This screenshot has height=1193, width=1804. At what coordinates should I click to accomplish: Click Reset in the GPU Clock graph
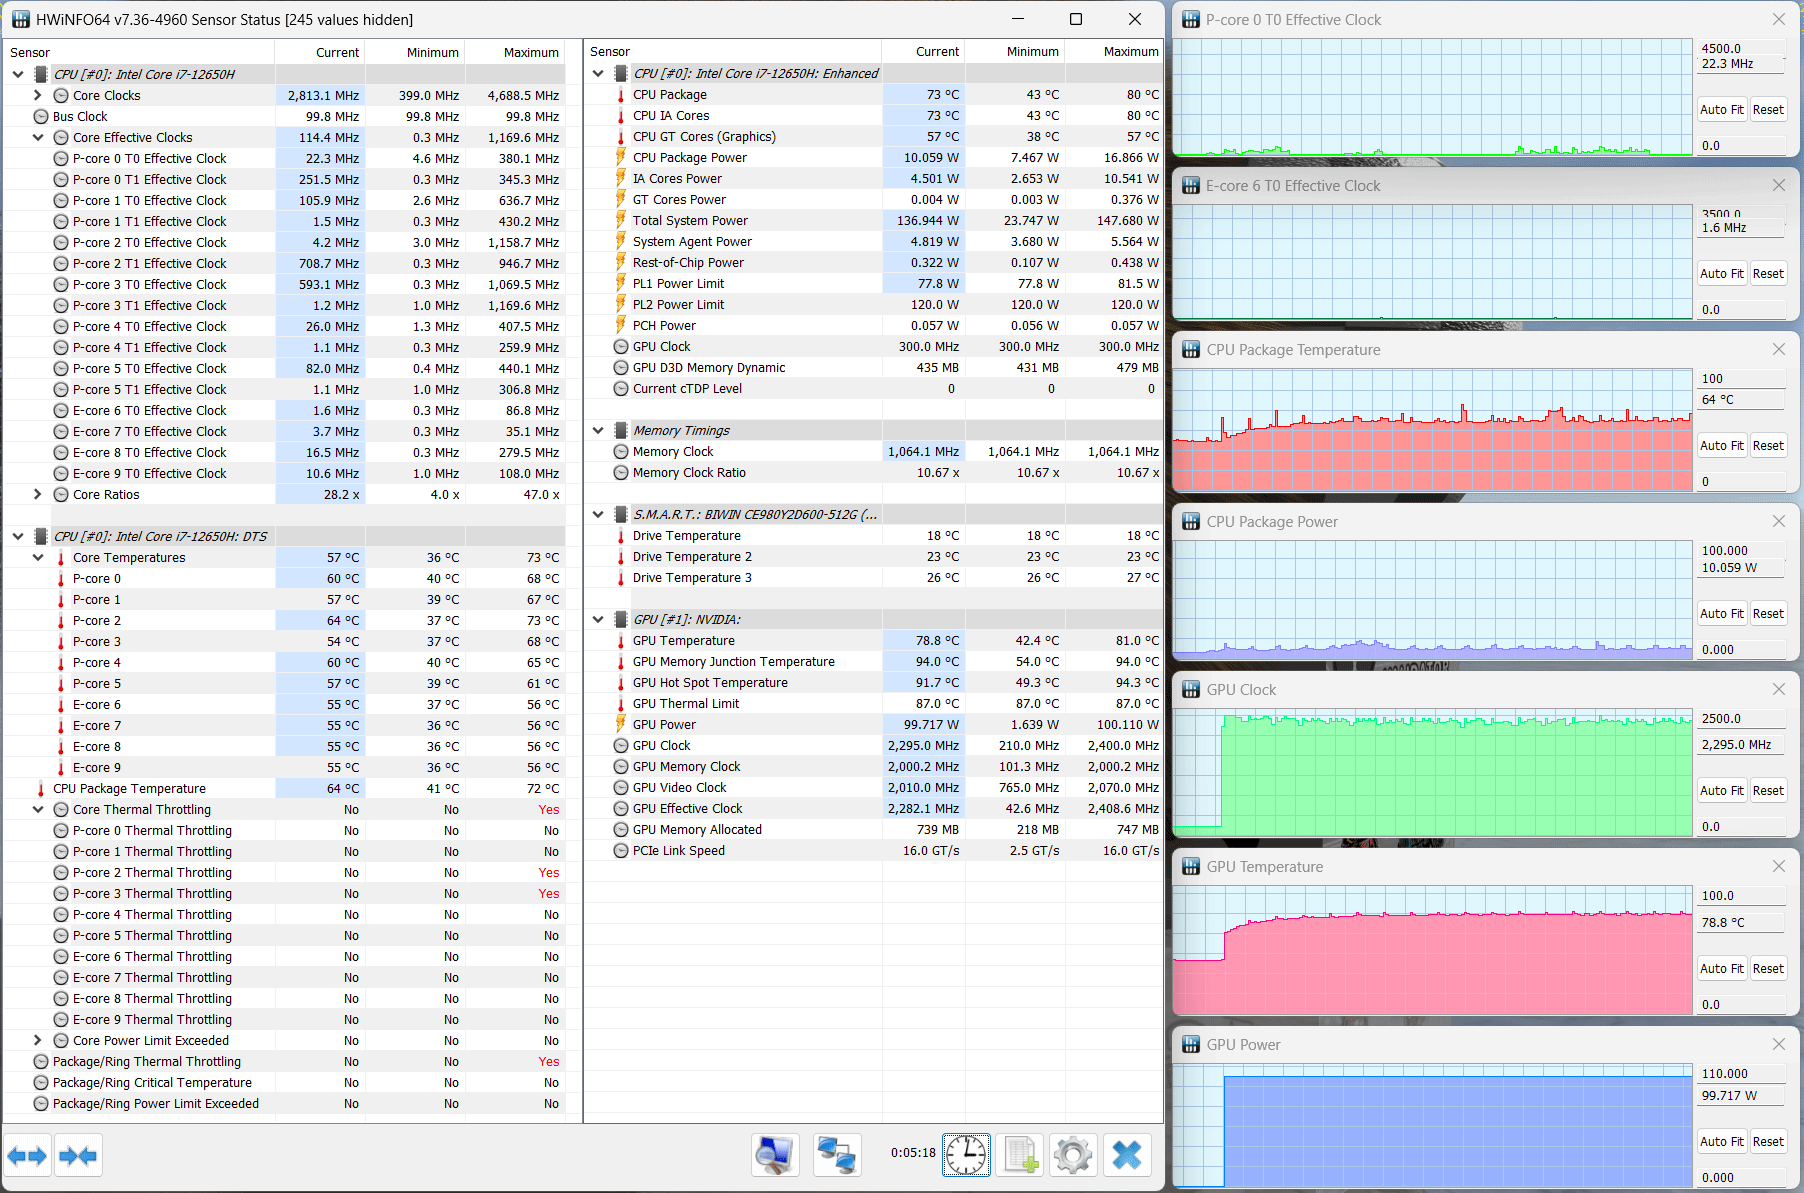pos(1768,791)
